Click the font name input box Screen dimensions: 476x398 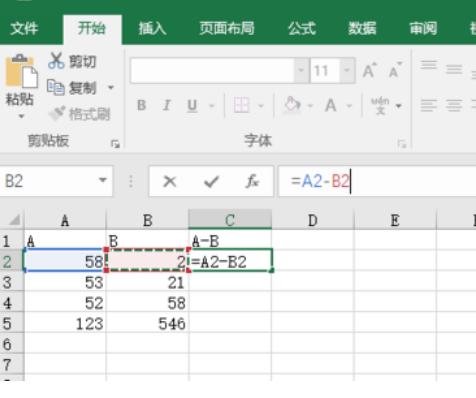click(x=212, y=70)
